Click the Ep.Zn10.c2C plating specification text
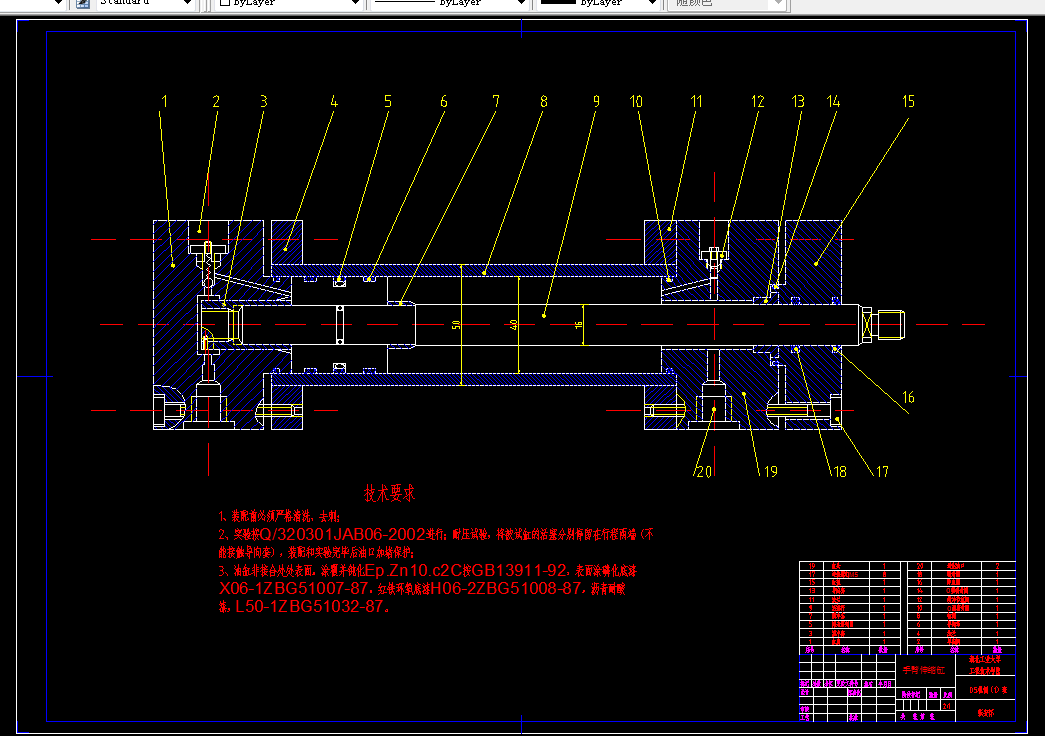The width and height of the screenshot is (1045, 736). click(x=414, y=571)
